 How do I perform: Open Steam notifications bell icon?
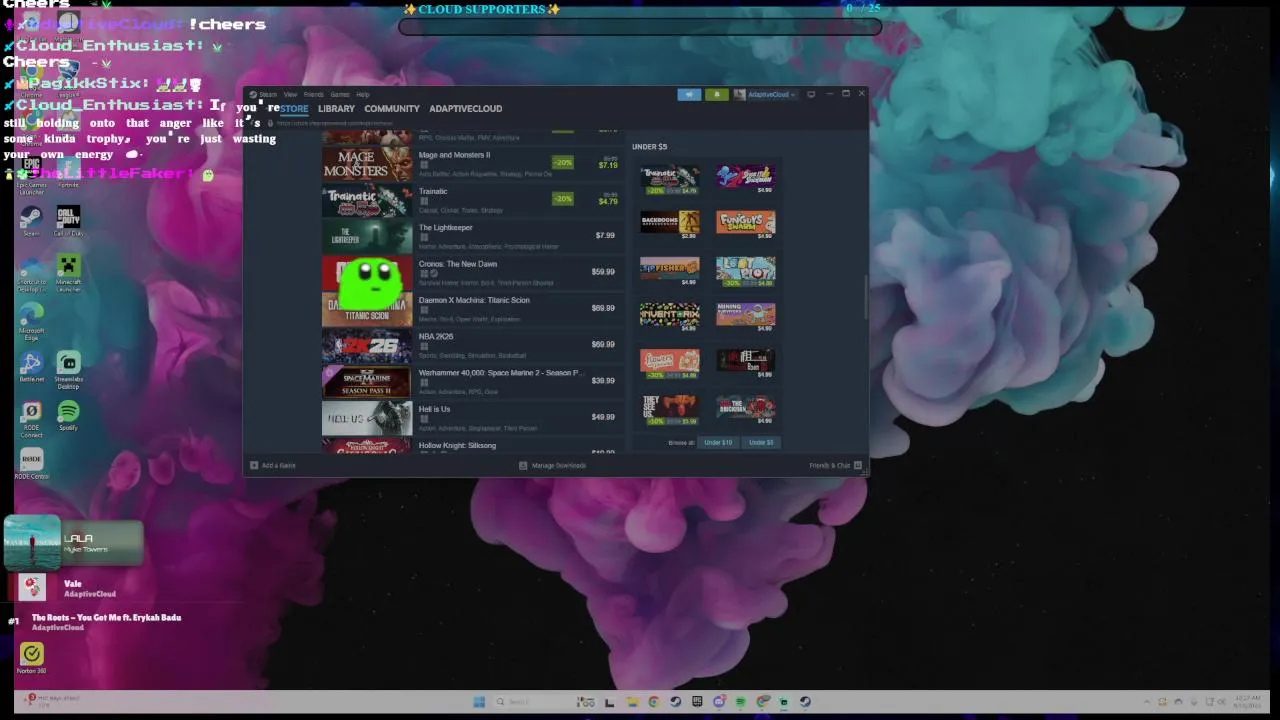[x=716, y=94]
